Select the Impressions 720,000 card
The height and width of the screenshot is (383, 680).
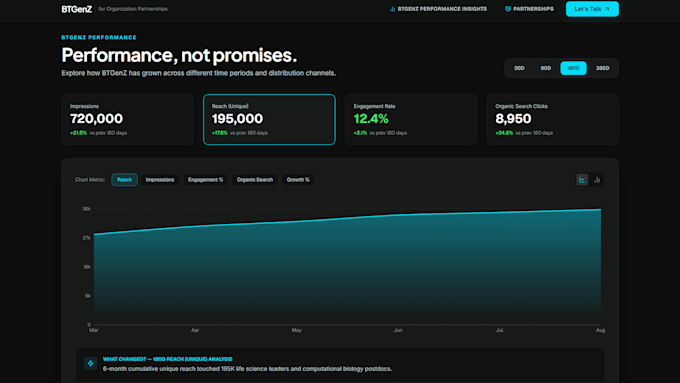click(x=127, y=119)
